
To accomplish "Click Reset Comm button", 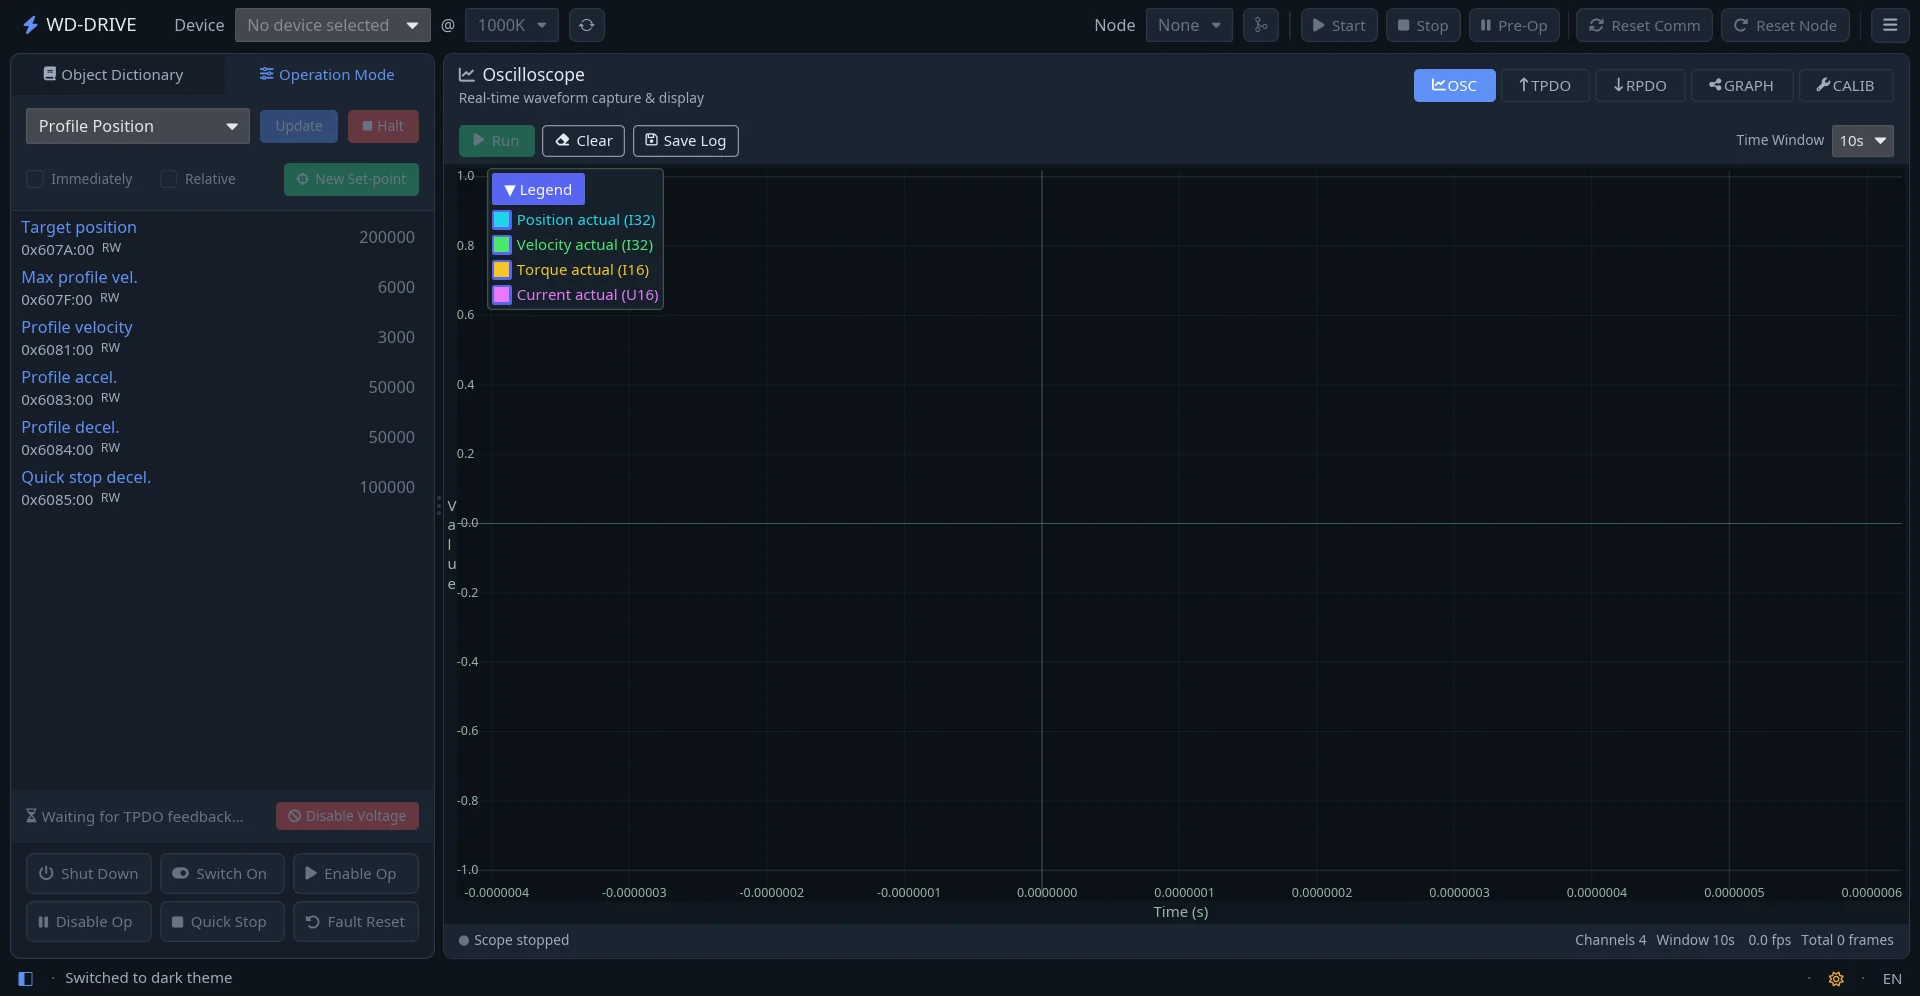I will 1644,25.
